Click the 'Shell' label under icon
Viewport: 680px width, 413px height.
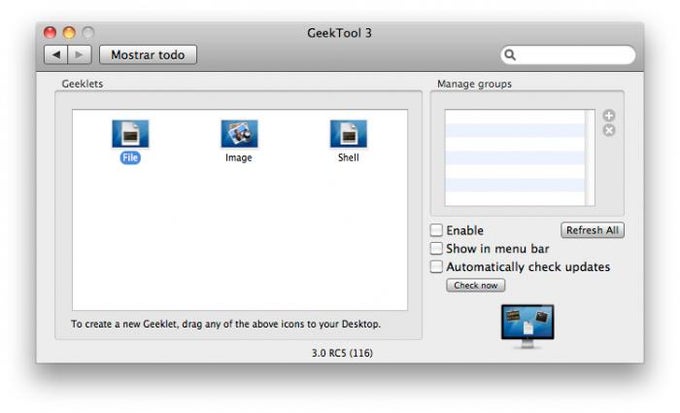[x=348, y=157]
